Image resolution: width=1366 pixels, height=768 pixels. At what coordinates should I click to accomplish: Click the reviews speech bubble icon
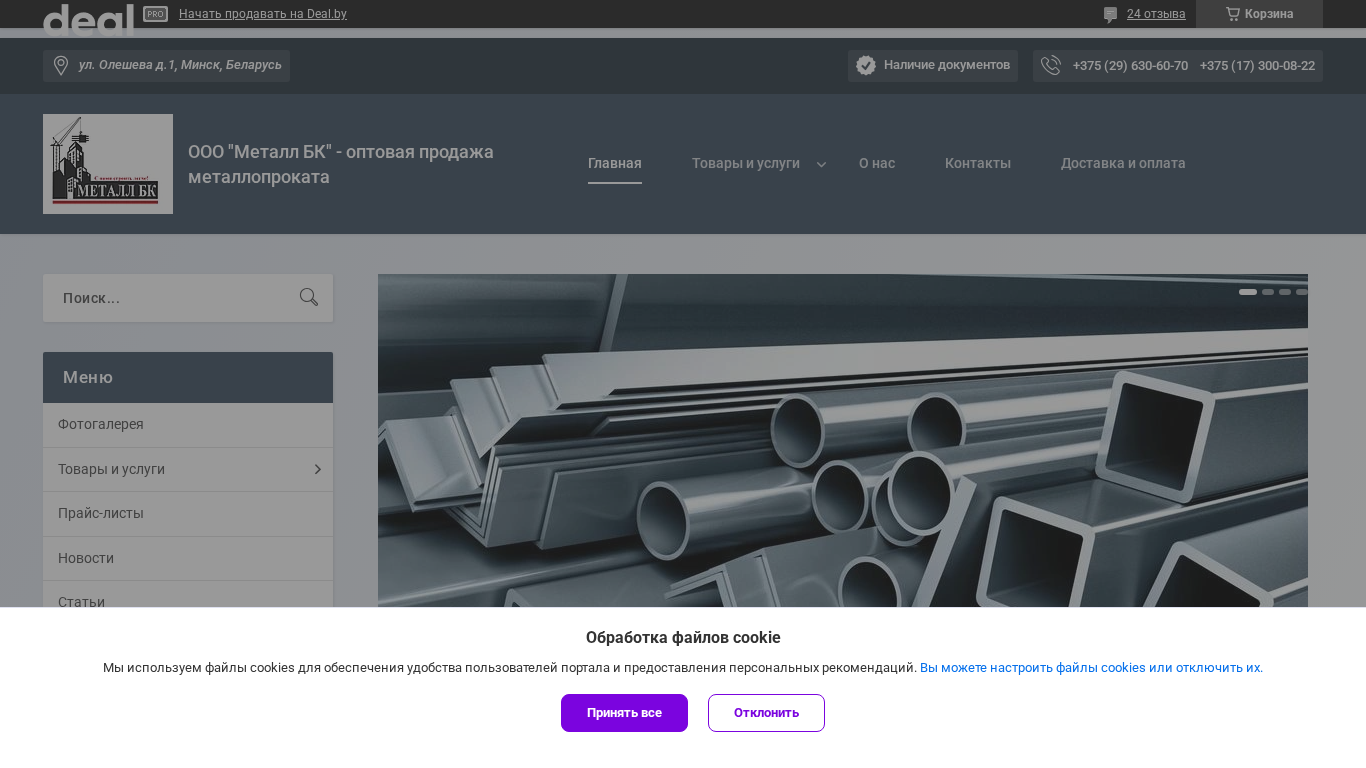point(1110,15)
